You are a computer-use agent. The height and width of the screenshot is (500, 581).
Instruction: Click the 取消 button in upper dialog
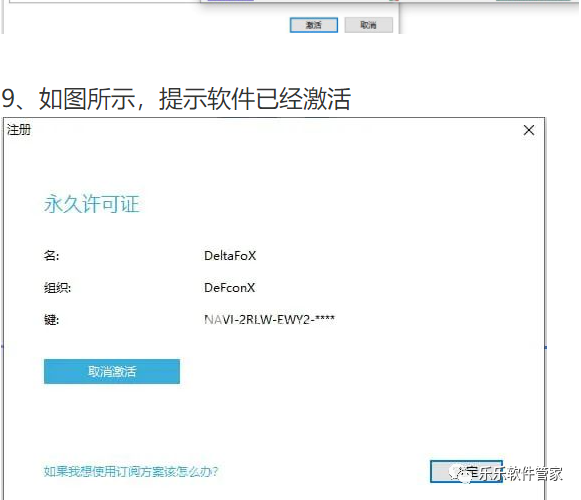pos(368,25)
